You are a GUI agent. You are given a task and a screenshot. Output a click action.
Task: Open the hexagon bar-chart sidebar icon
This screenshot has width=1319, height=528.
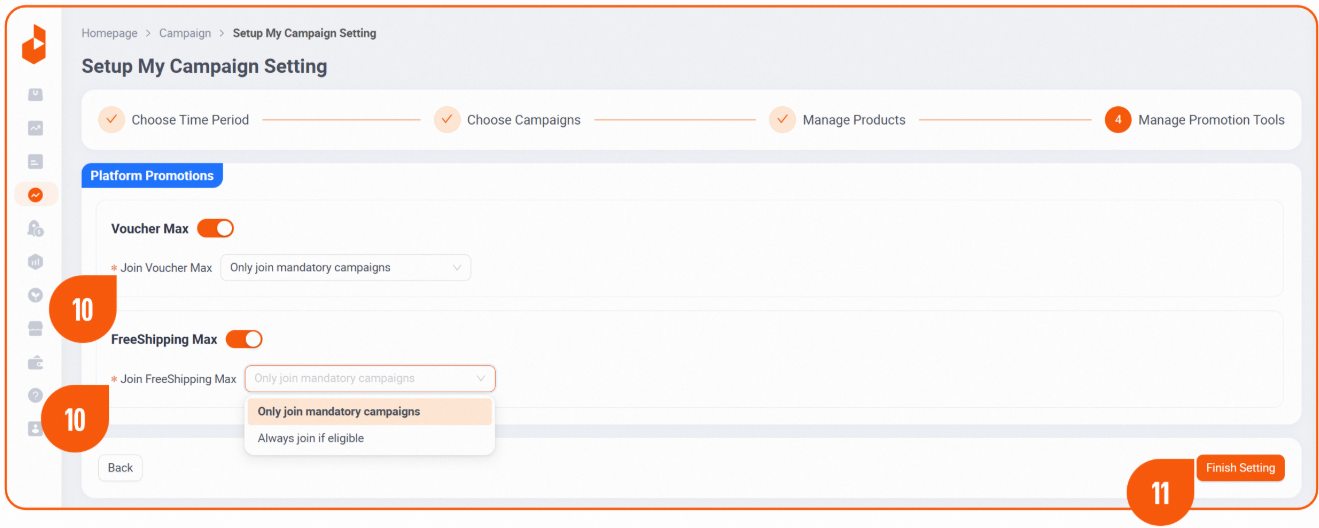35,262
